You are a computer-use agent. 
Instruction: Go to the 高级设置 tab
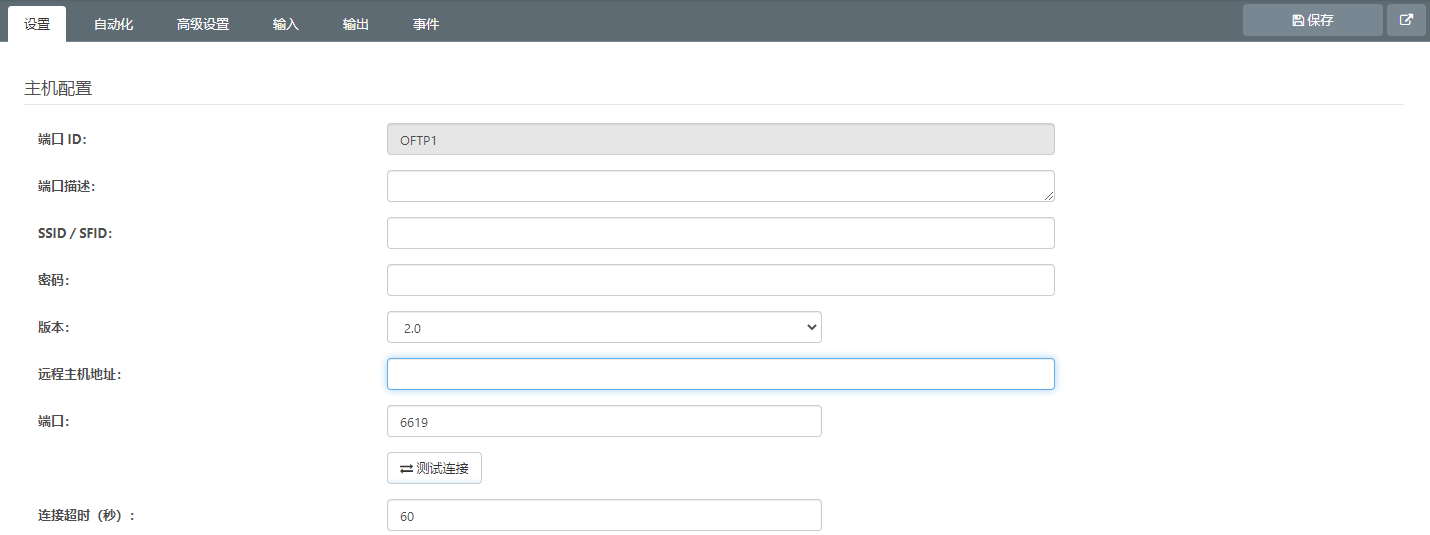click(x=203, y=24)
